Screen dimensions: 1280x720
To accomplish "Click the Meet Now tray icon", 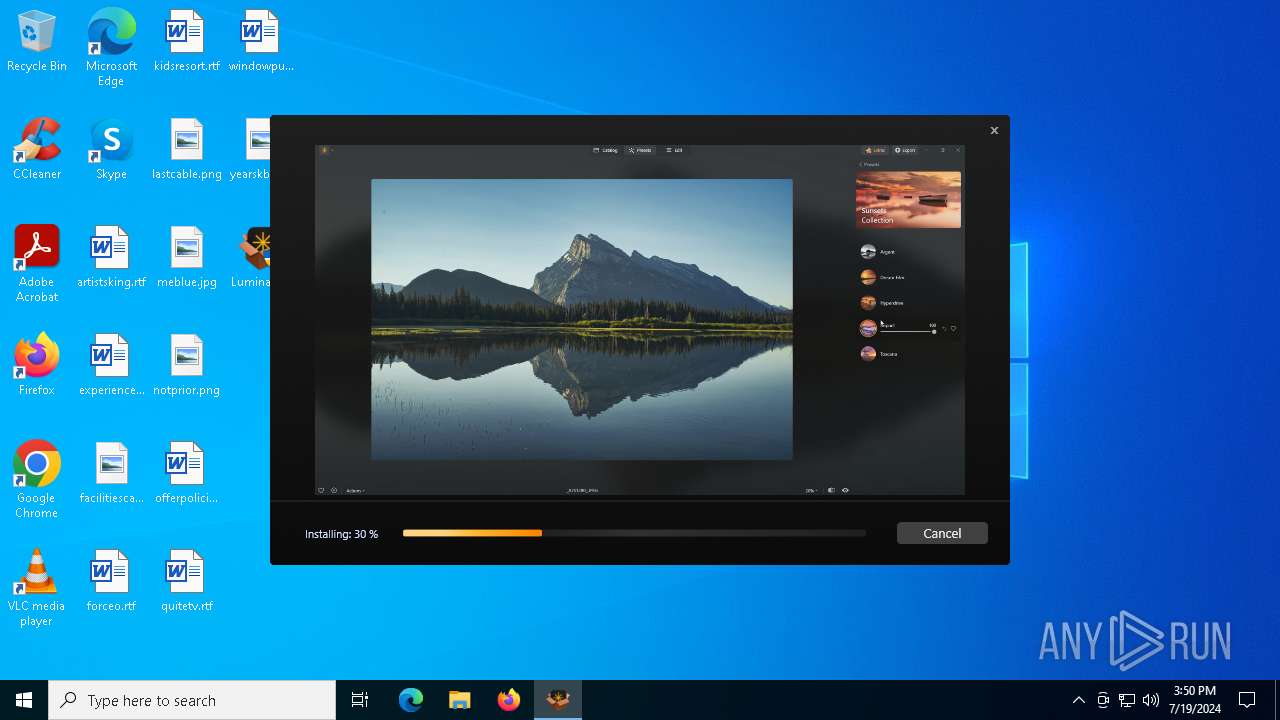I will 1103,700.
